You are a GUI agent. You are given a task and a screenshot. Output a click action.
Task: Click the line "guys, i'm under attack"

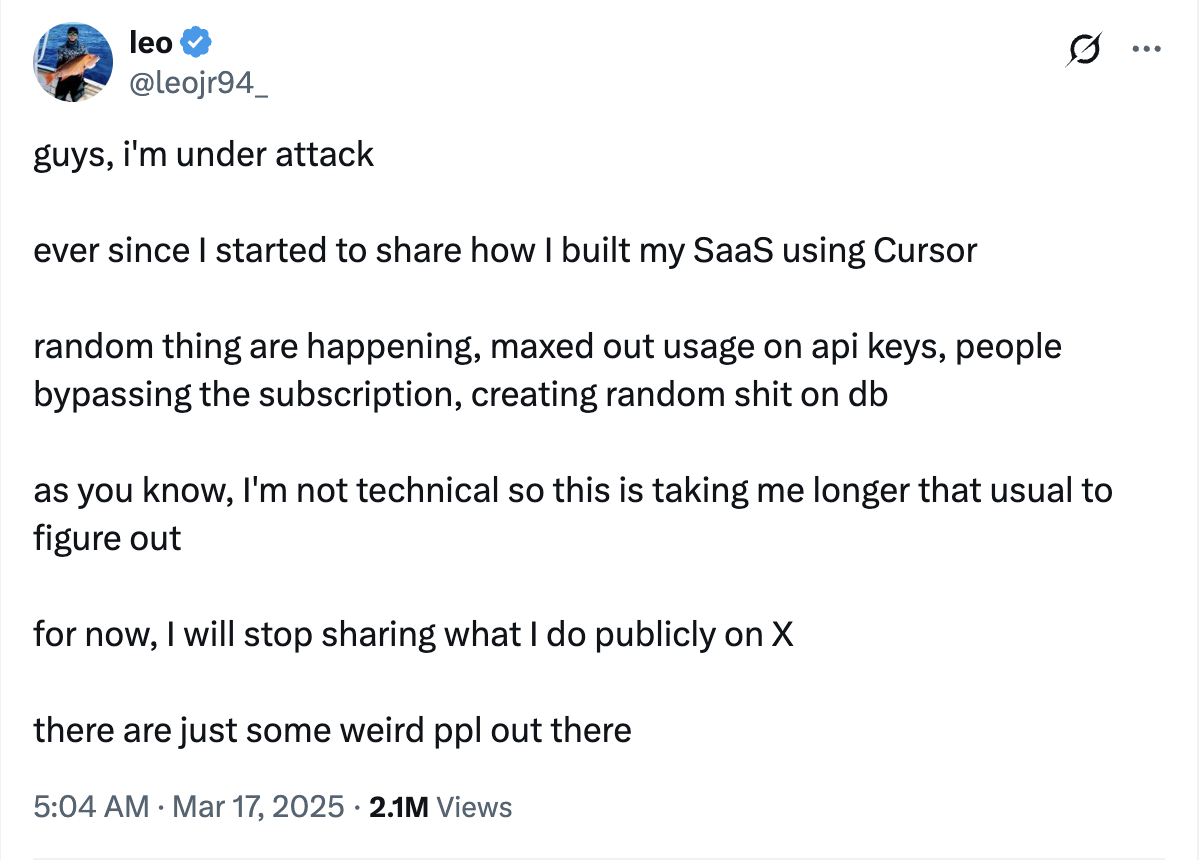tap(204, 154)
